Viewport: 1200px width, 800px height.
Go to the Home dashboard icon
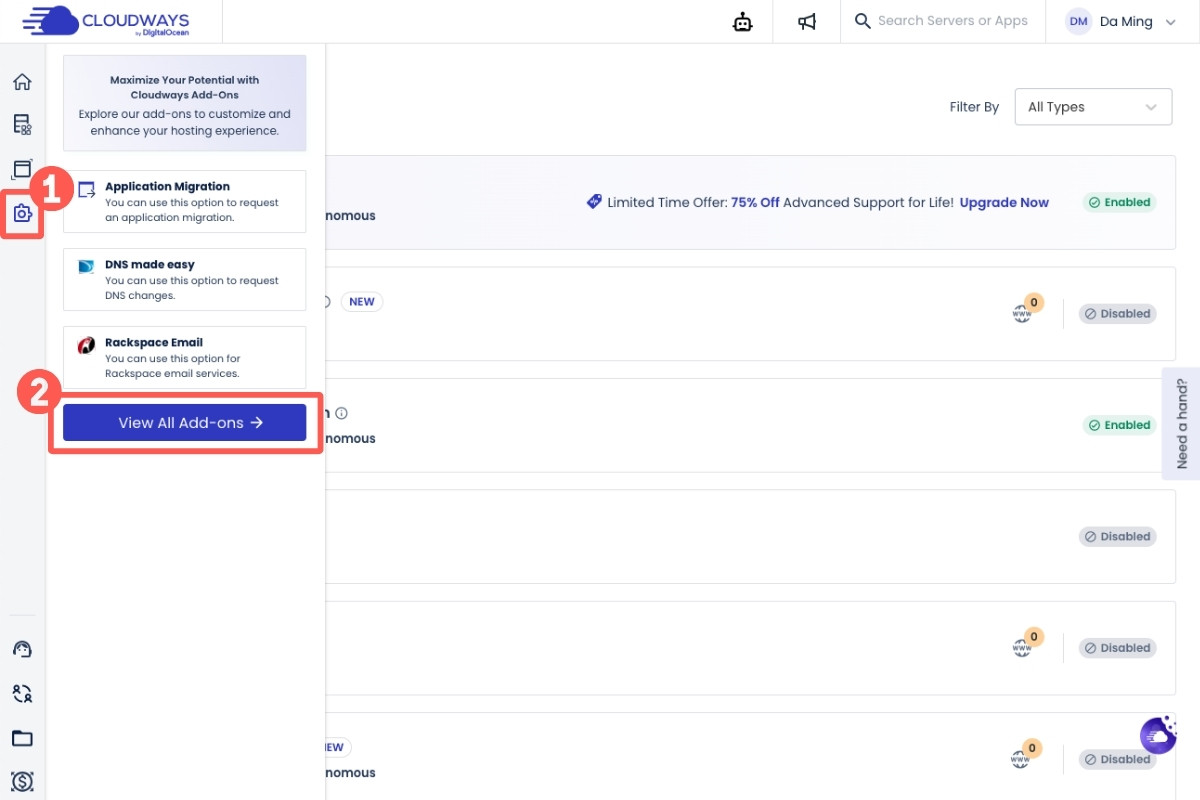point(22,82)
